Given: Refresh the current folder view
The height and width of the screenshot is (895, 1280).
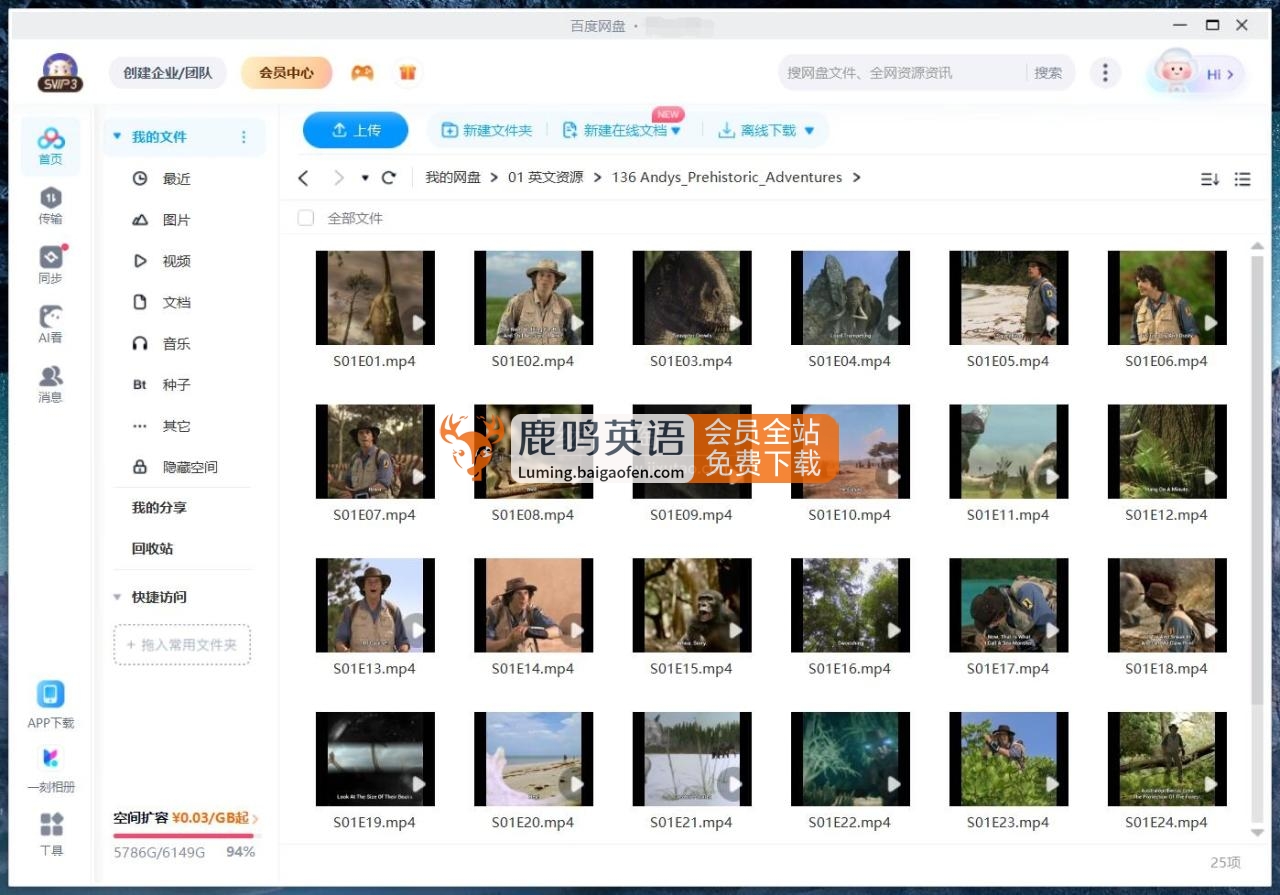Looking at the screenshot, I should tap(388, 177).
